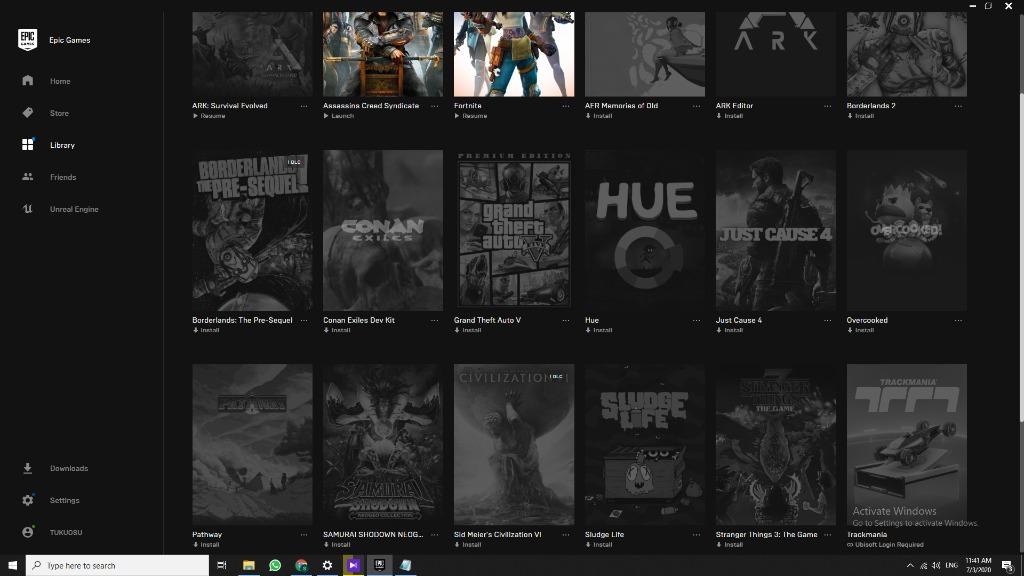The width and height of the screenshot is (1024, 576).
Task: Open File Explorer from the taskbar
Action: point(249,566)
